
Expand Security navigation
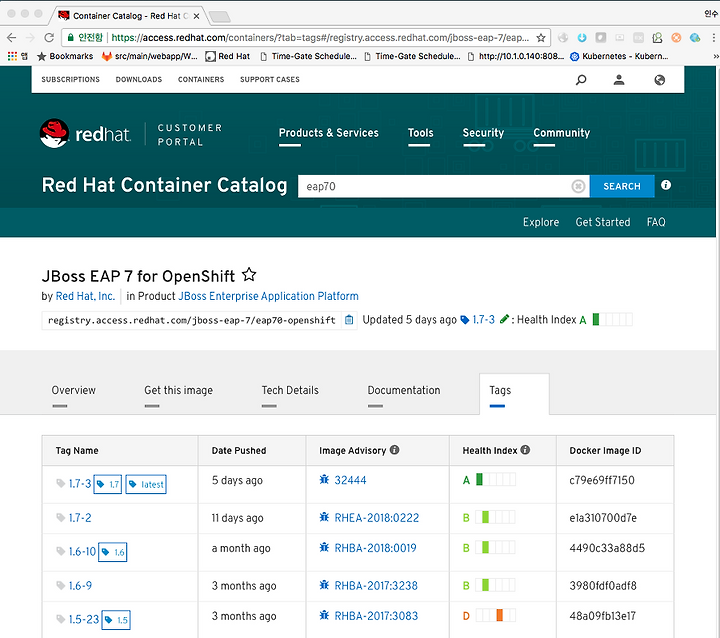tap(483, 133)
